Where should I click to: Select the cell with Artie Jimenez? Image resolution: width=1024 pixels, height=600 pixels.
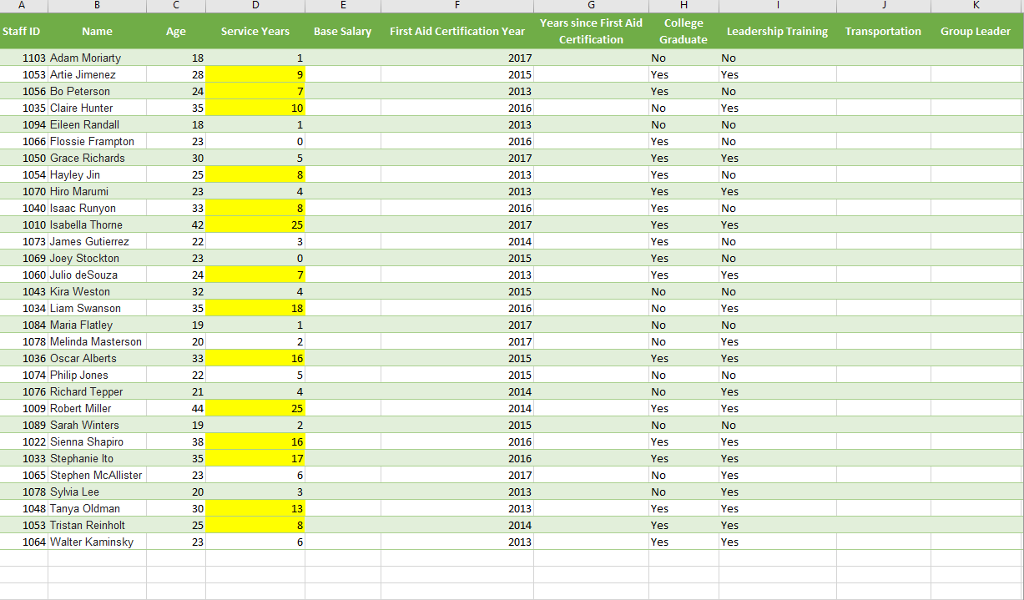97,74
